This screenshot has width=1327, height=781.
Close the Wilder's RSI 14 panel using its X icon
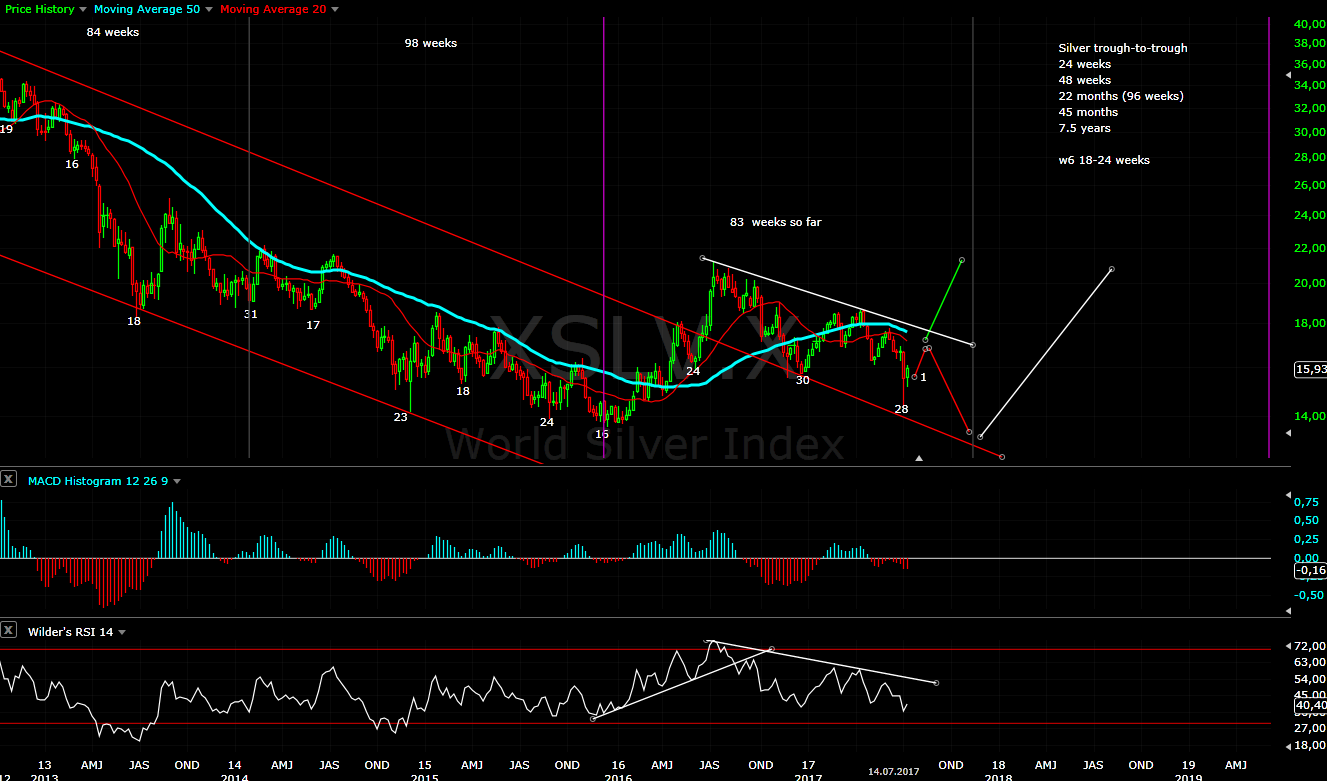point(9,630)
